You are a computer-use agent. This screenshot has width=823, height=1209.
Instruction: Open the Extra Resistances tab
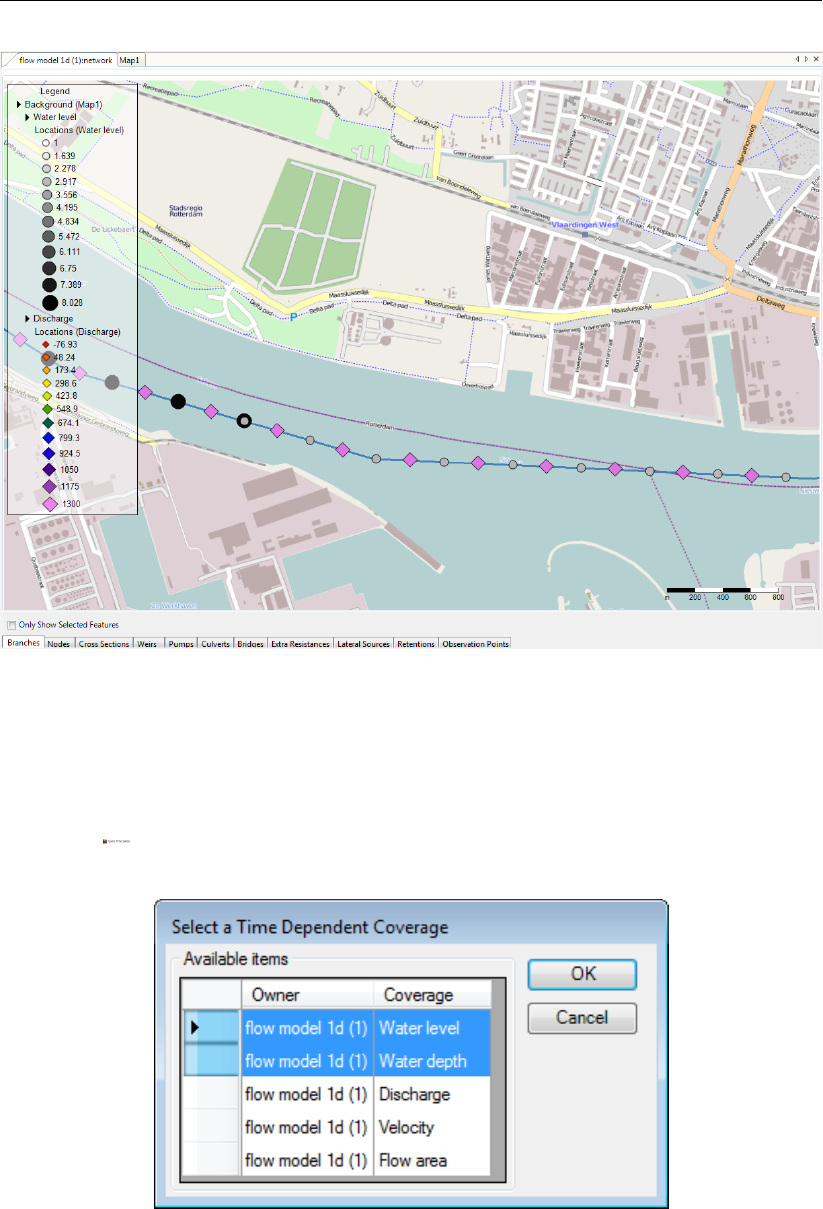pos(300,644)
